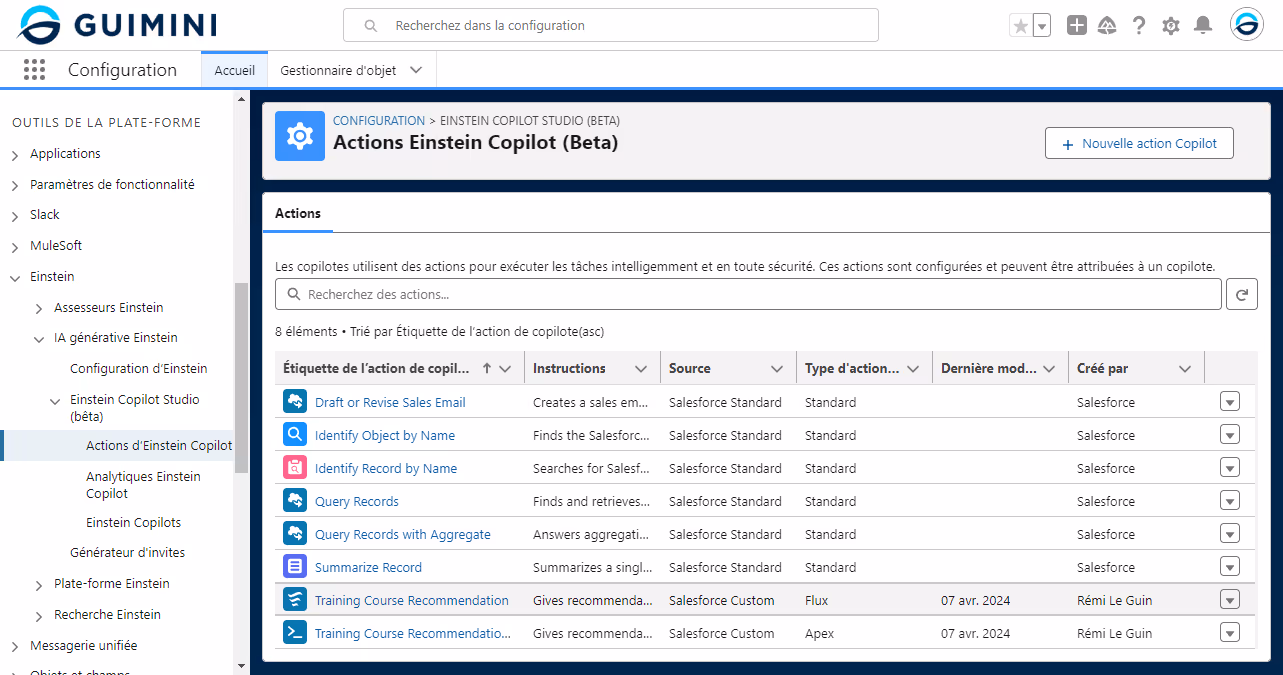Image resolution: width=1283 pixels, height=675 pixels.
Task: Click the Flux Training Course Recommendation icon
Action: click(x=294, y=600)
